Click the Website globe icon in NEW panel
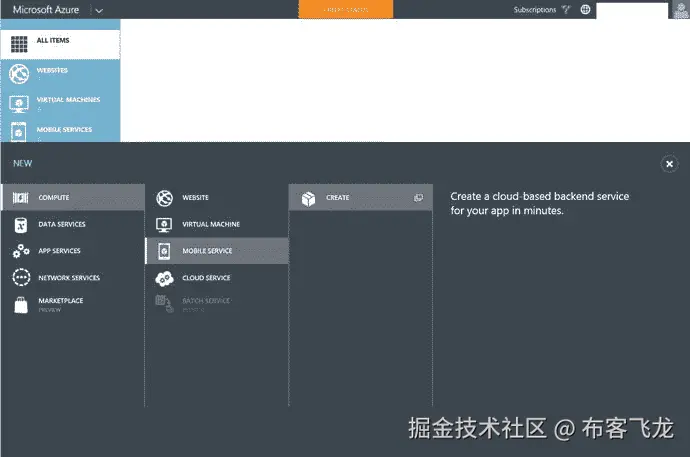 tap(165, 198)
